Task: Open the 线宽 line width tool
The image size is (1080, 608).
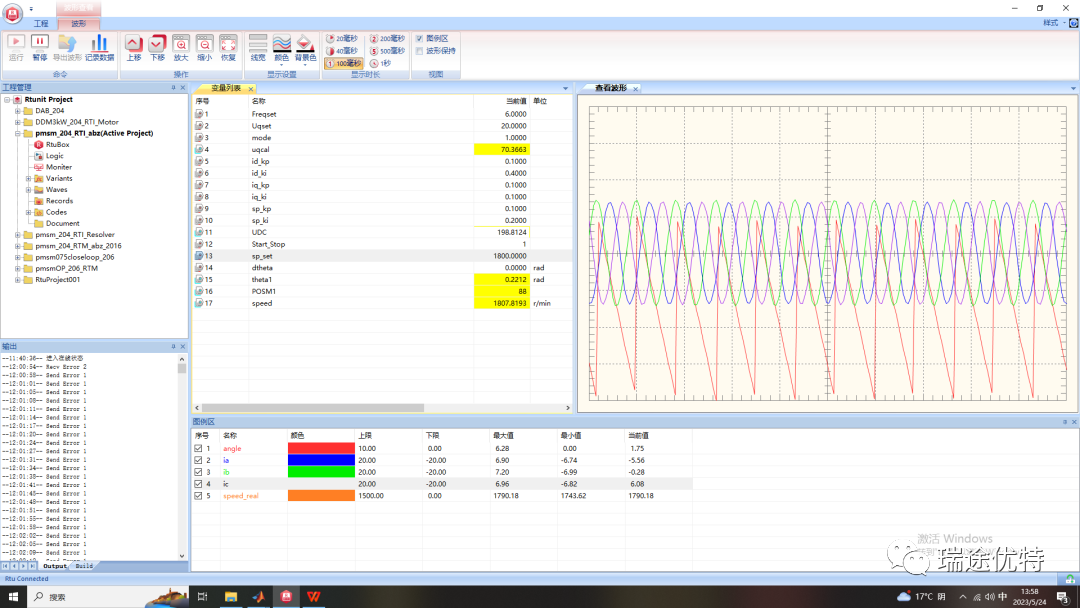Action: (x=258, y=43)
